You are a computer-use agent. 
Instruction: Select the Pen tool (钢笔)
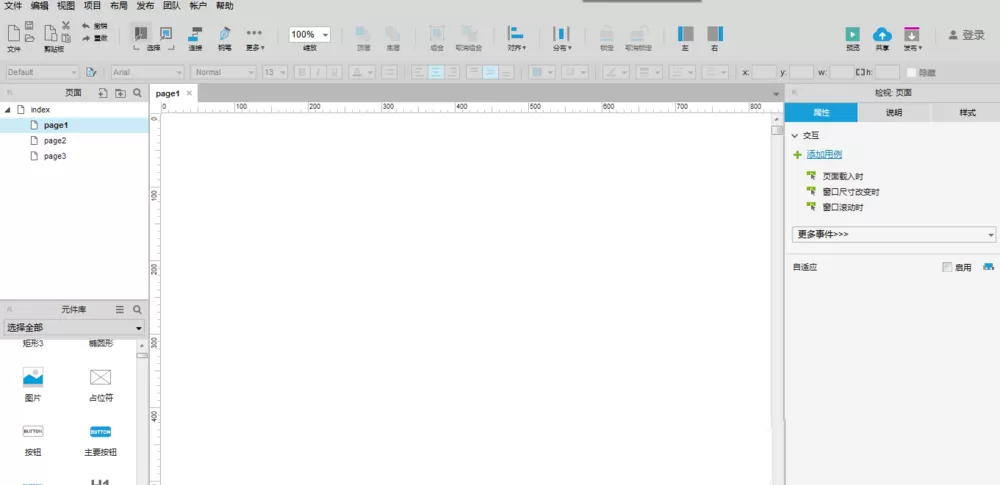(x=224, y=33)
